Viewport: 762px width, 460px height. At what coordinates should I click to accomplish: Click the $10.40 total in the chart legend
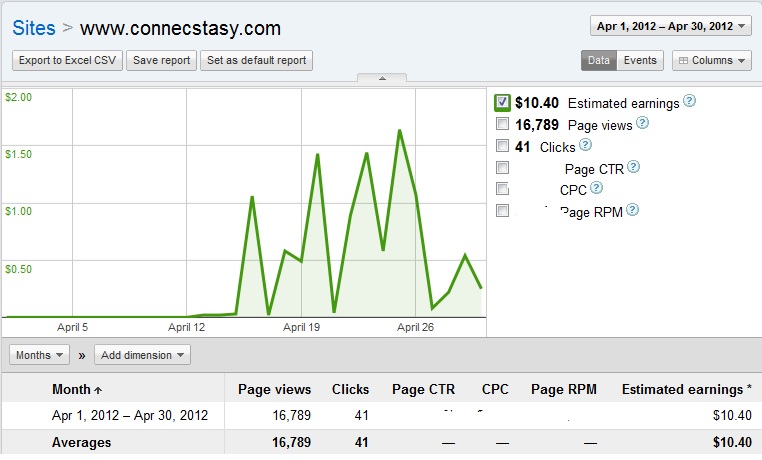tap(537, 103)
